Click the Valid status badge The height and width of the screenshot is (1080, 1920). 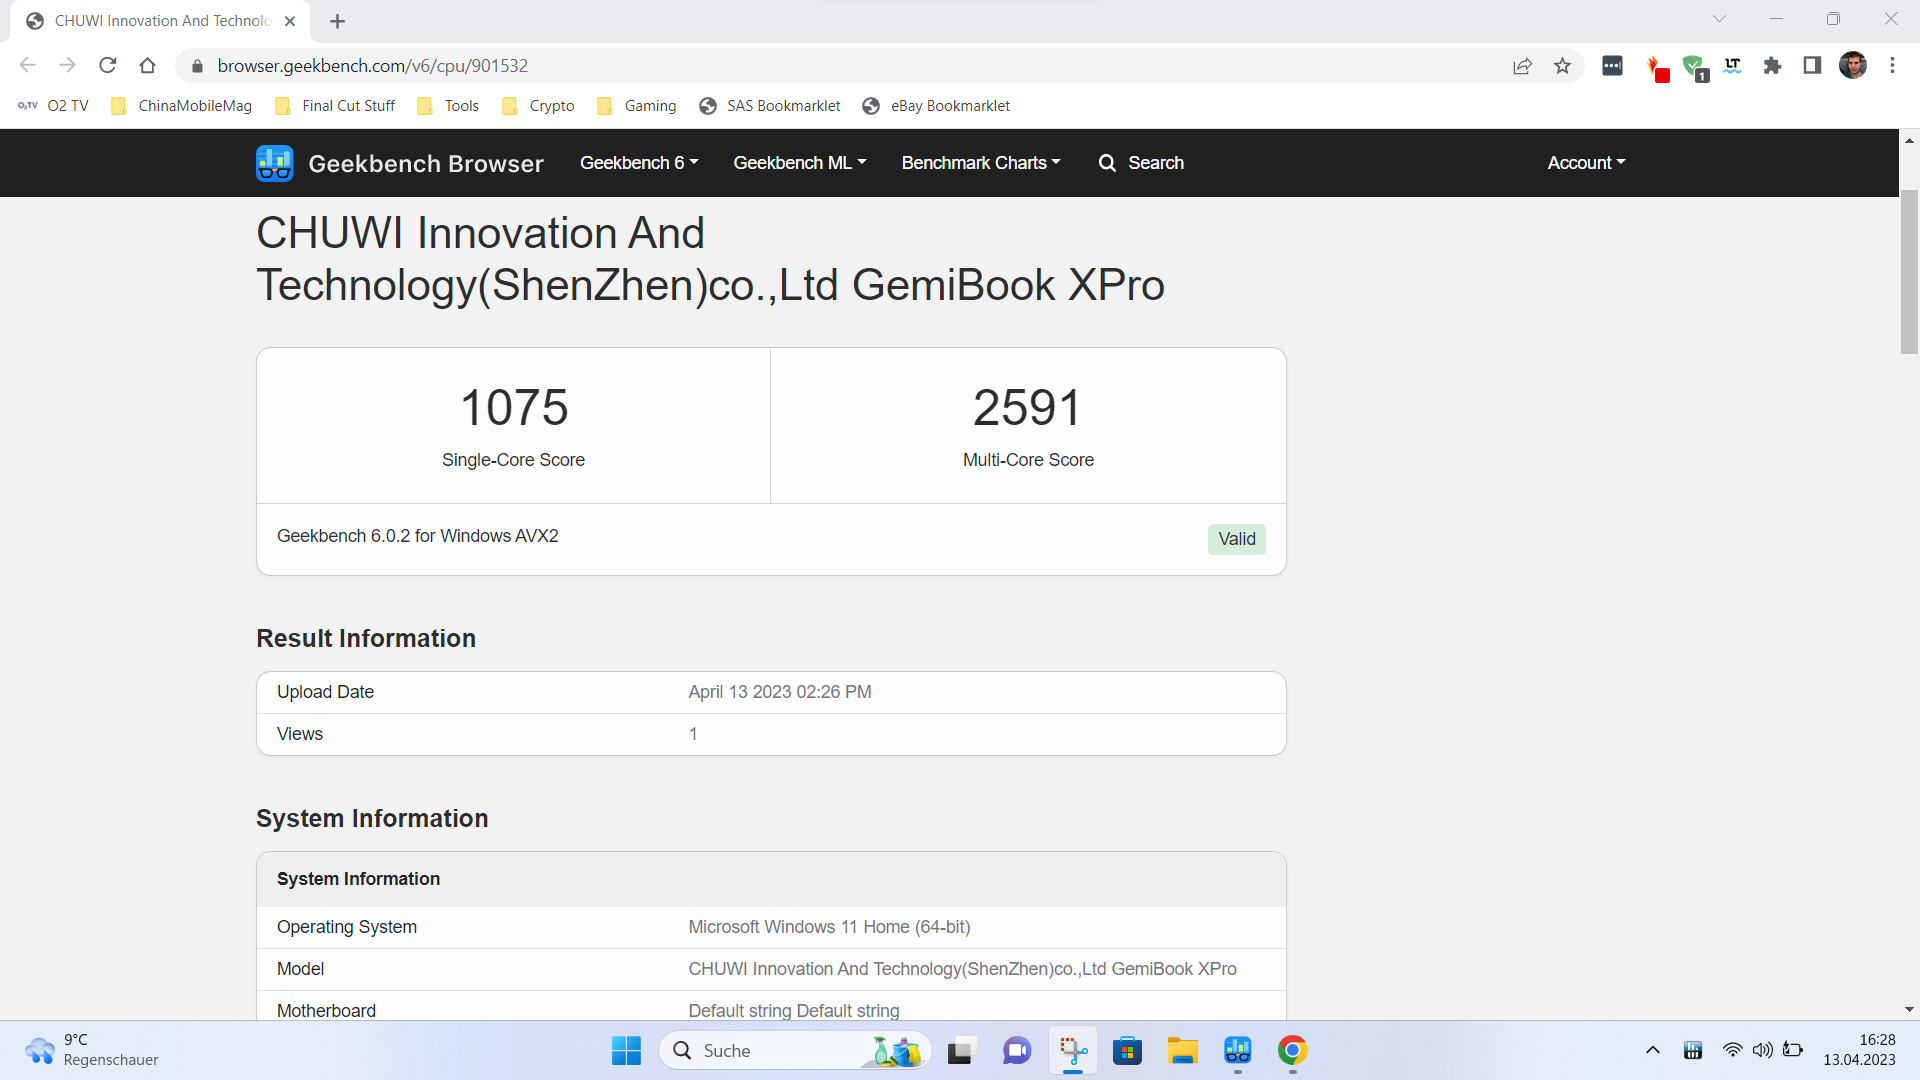coord(1236,539)
